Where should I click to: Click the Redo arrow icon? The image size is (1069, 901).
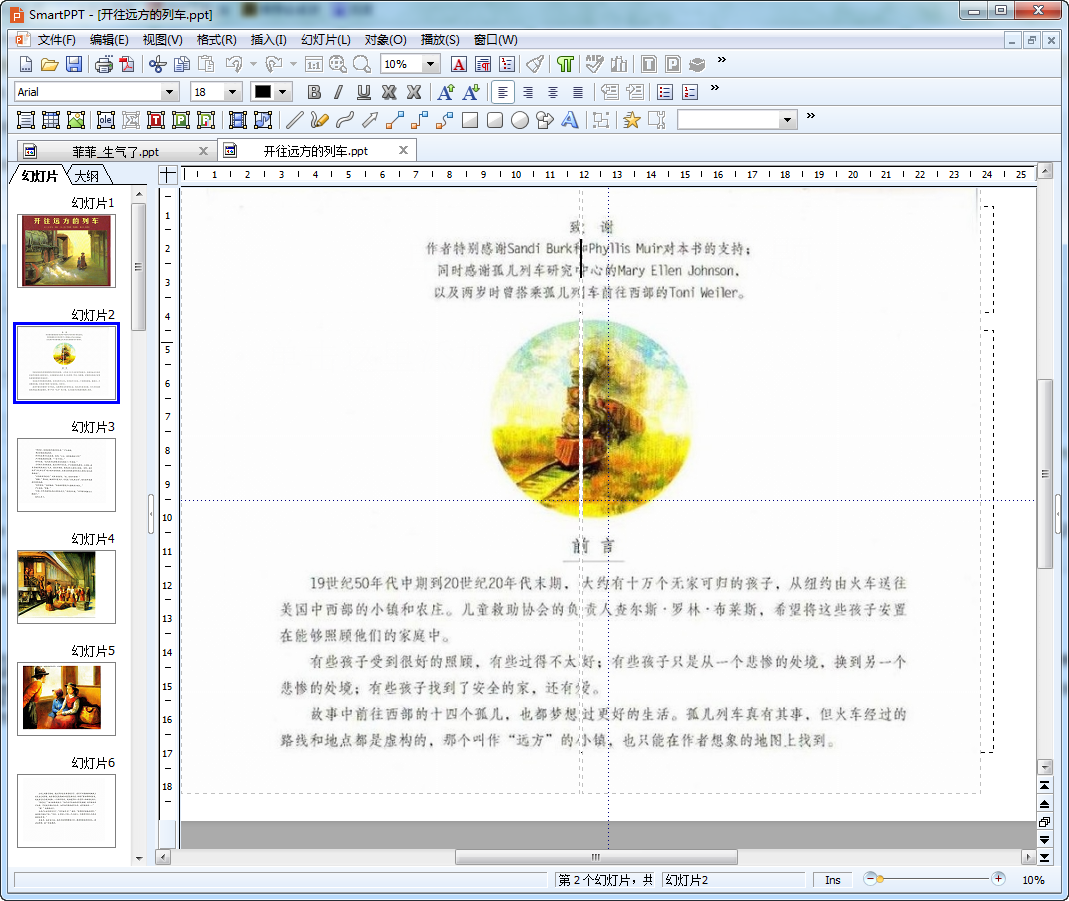pos(274,64)
